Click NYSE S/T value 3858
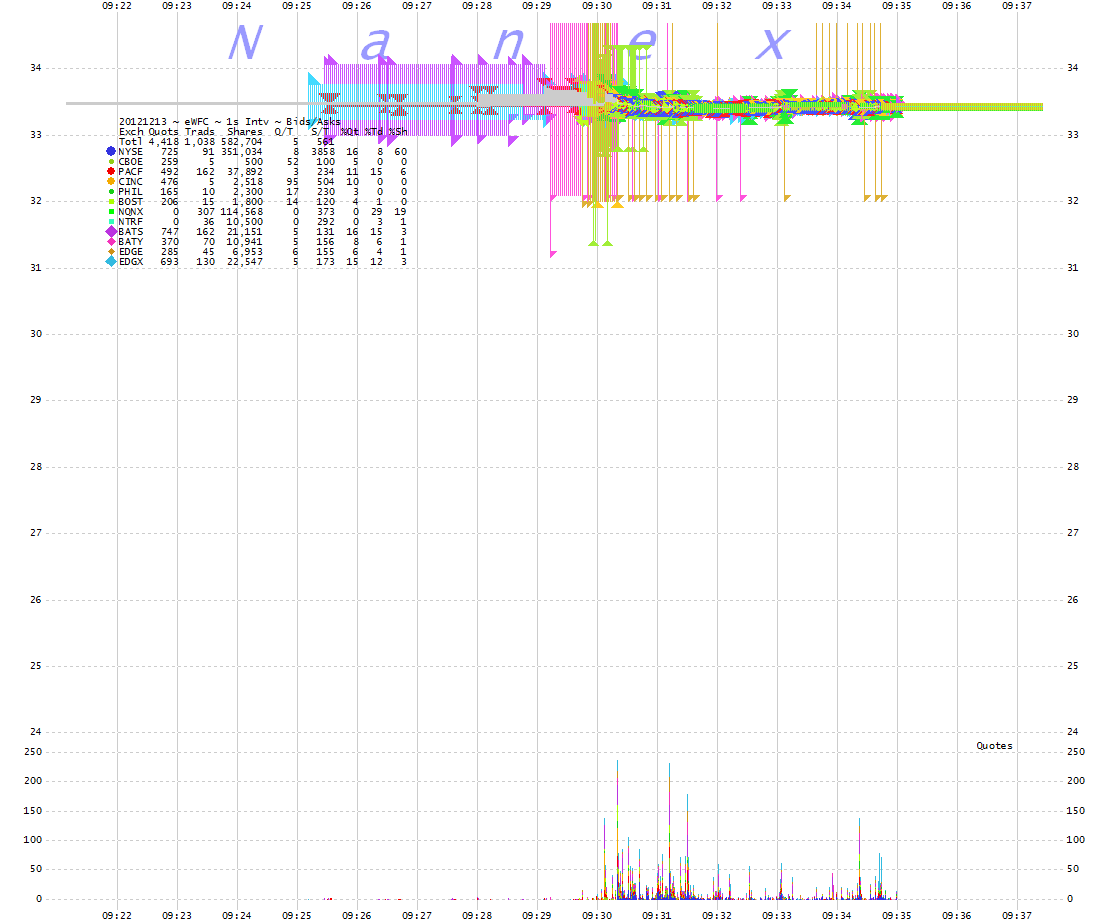The width and height of the screenshot is (1109, 922). (323, 151)
